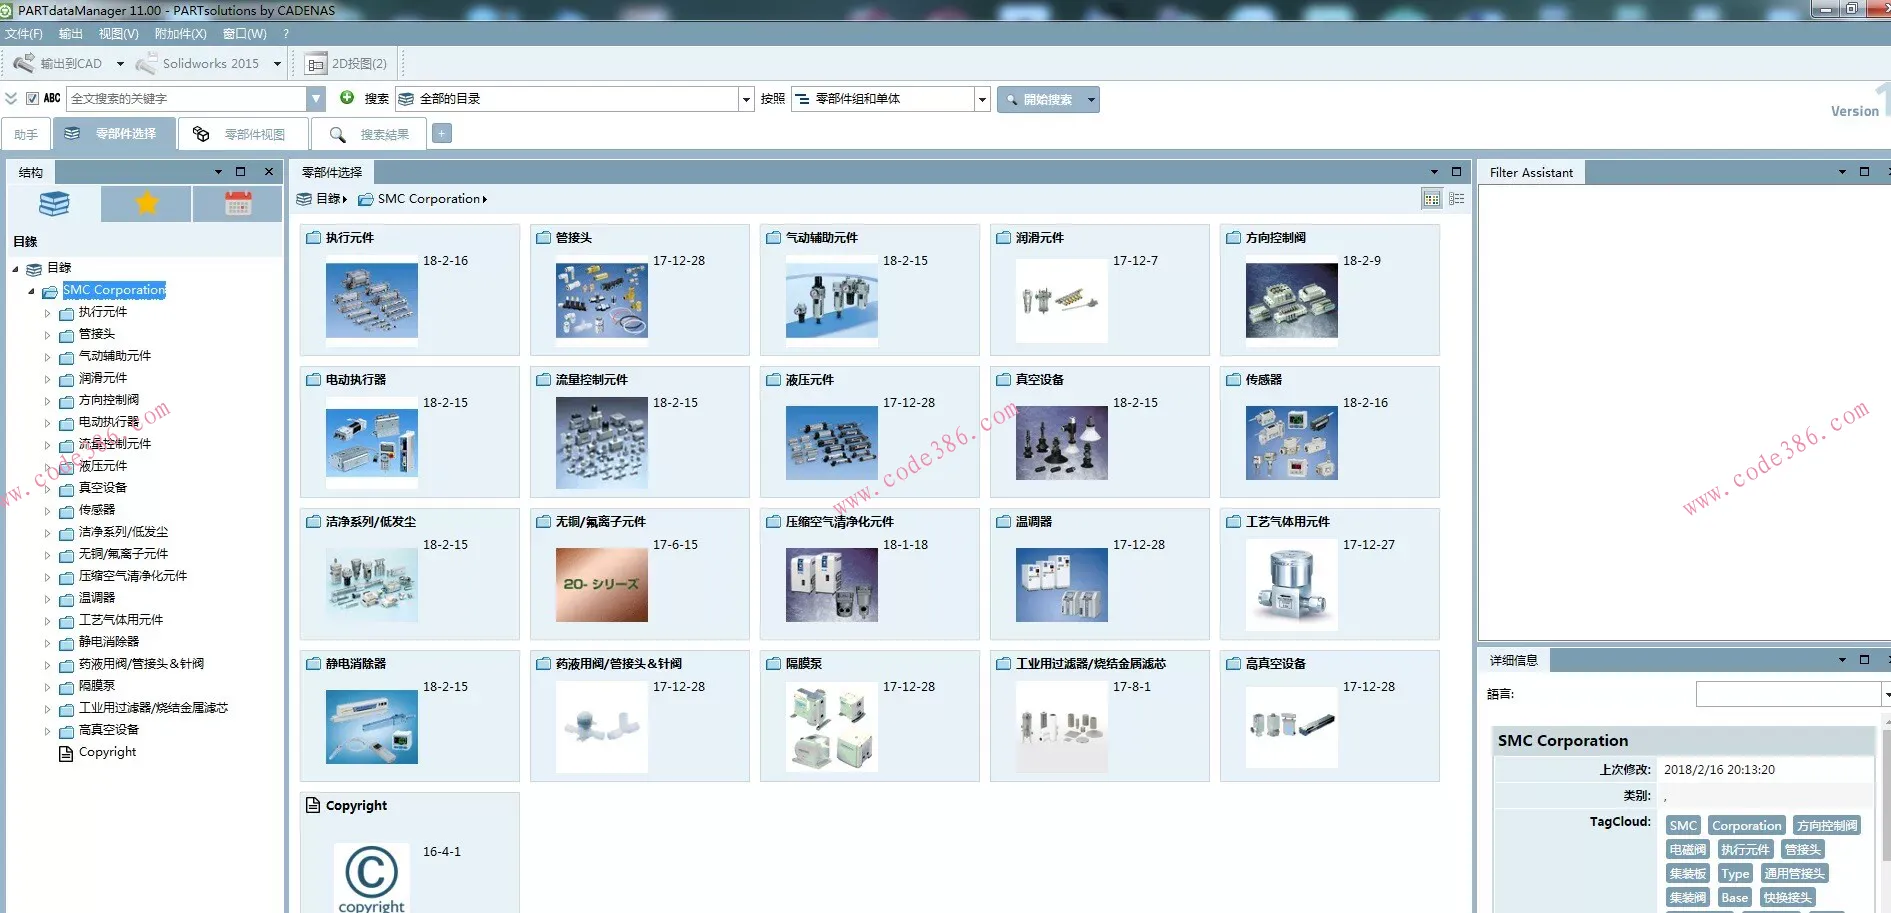The width and height of the screenshot is (1891, 913).
Task: Switch to the 搜索結果 tab
Action: tap(370, 134)
